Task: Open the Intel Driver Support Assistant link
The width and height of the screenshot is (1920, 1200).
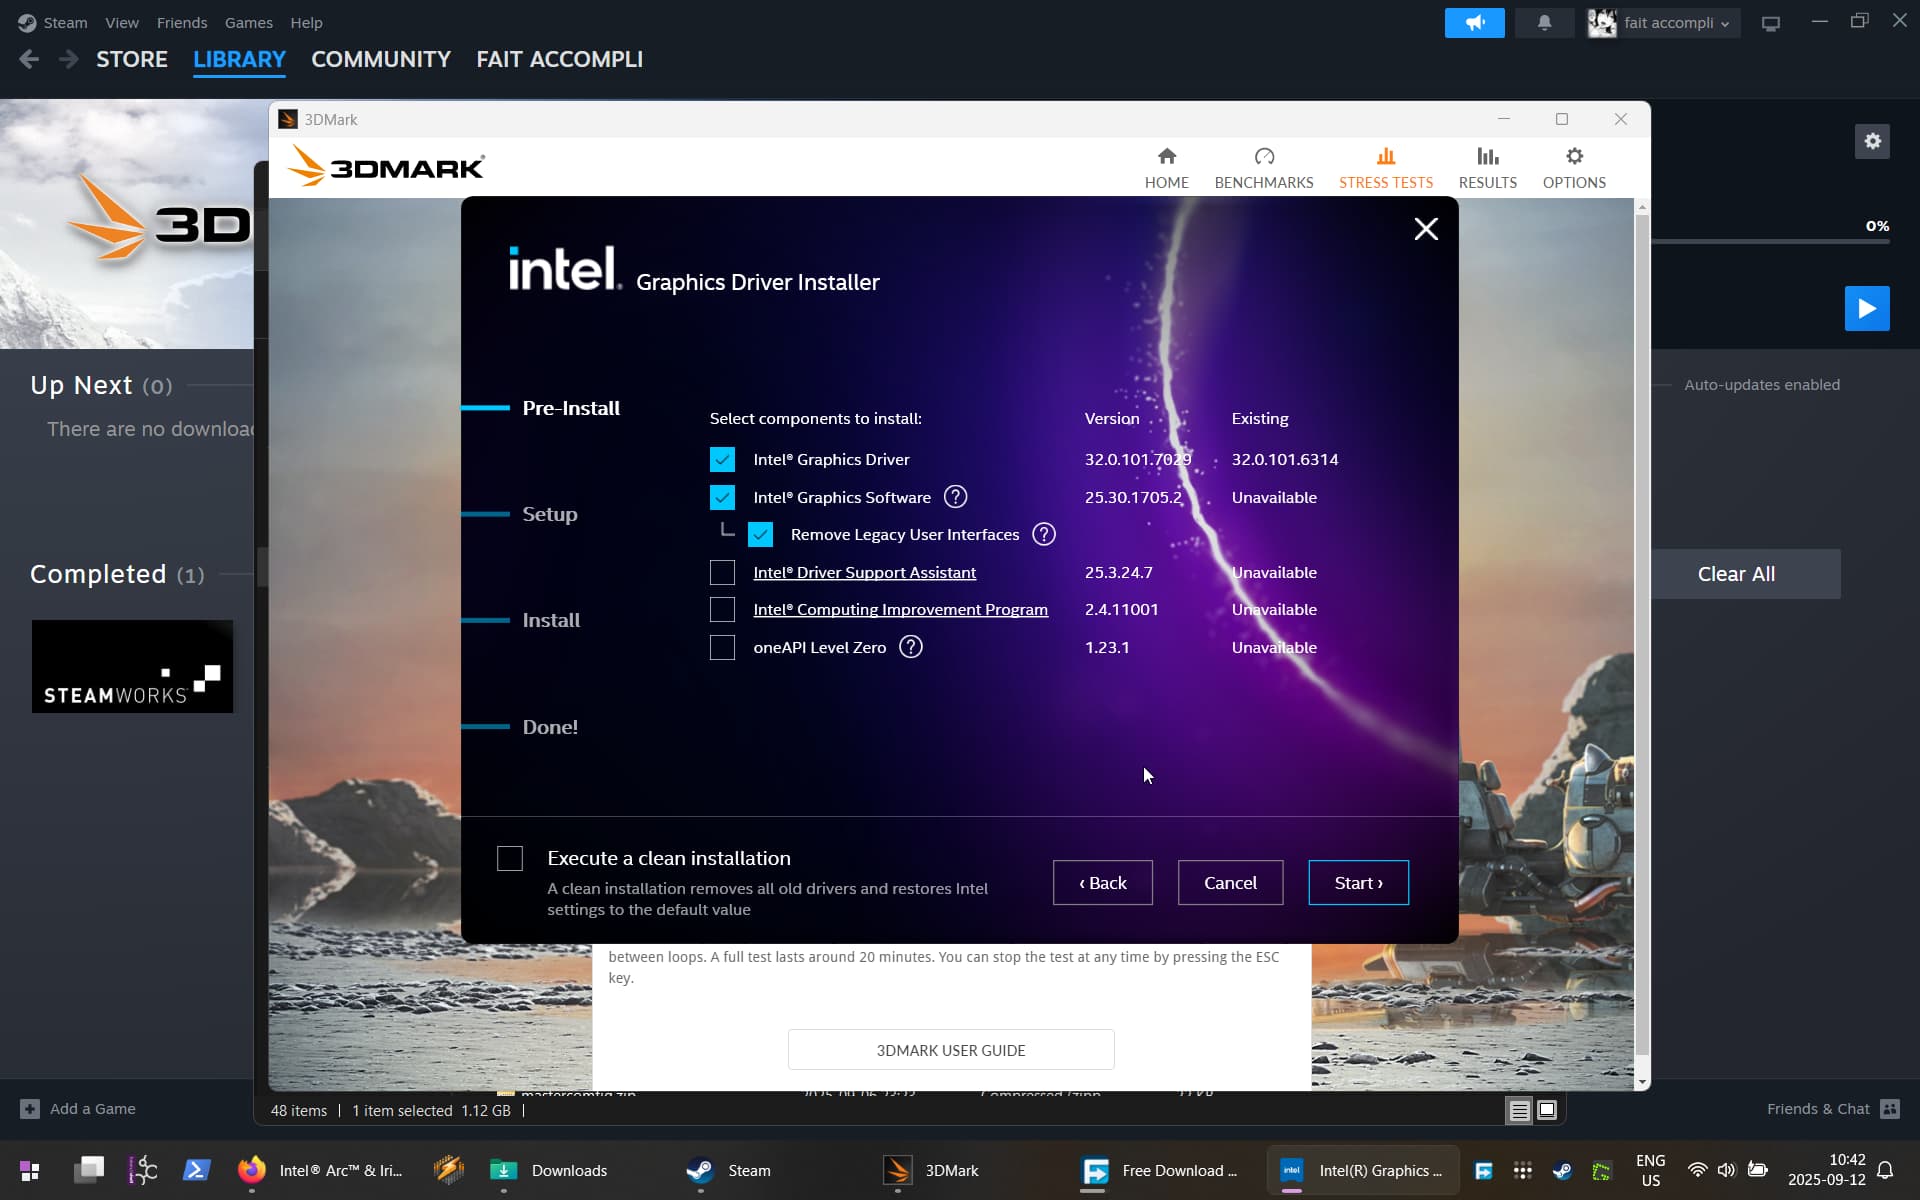Action: [x=864, y=572]
